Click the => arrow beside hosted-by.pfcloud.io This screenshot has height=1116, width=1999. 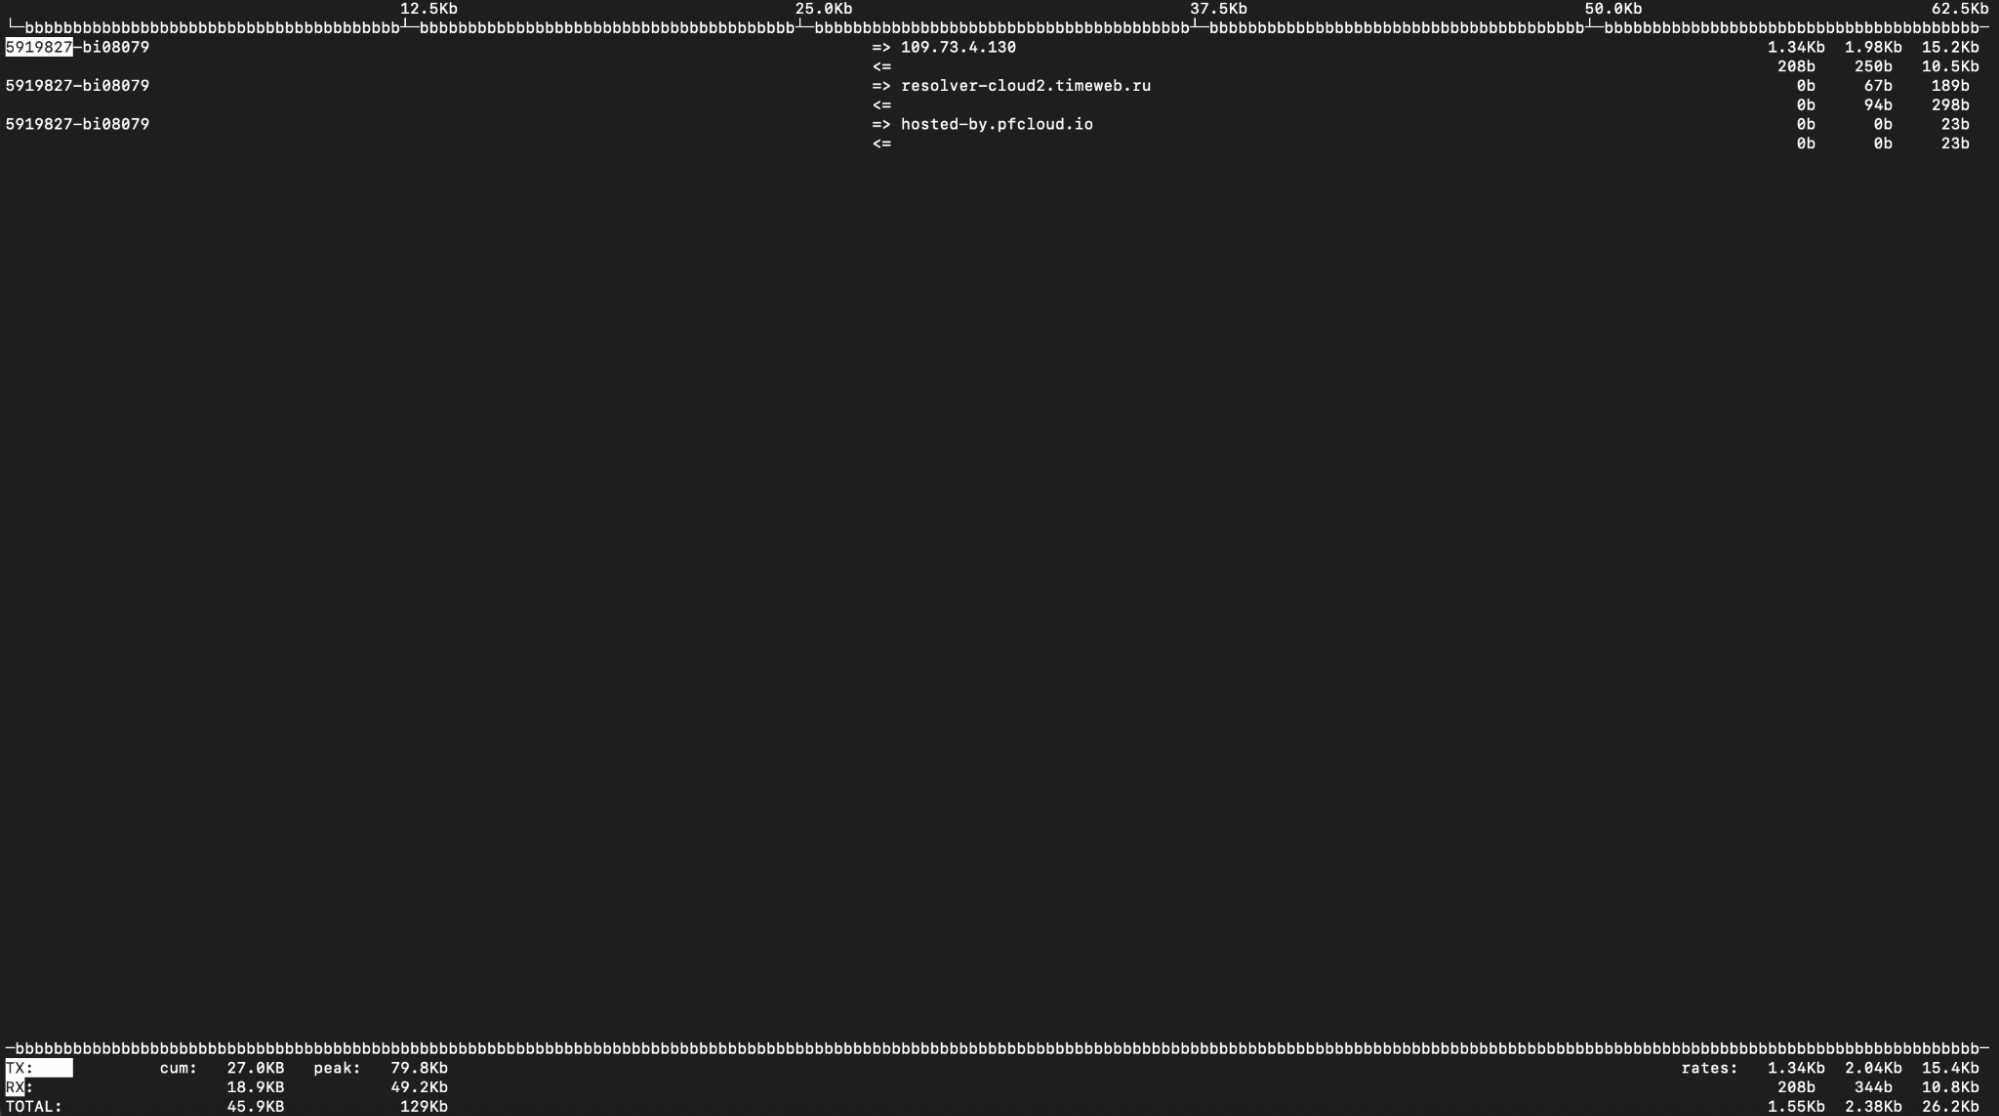(880, 124)
